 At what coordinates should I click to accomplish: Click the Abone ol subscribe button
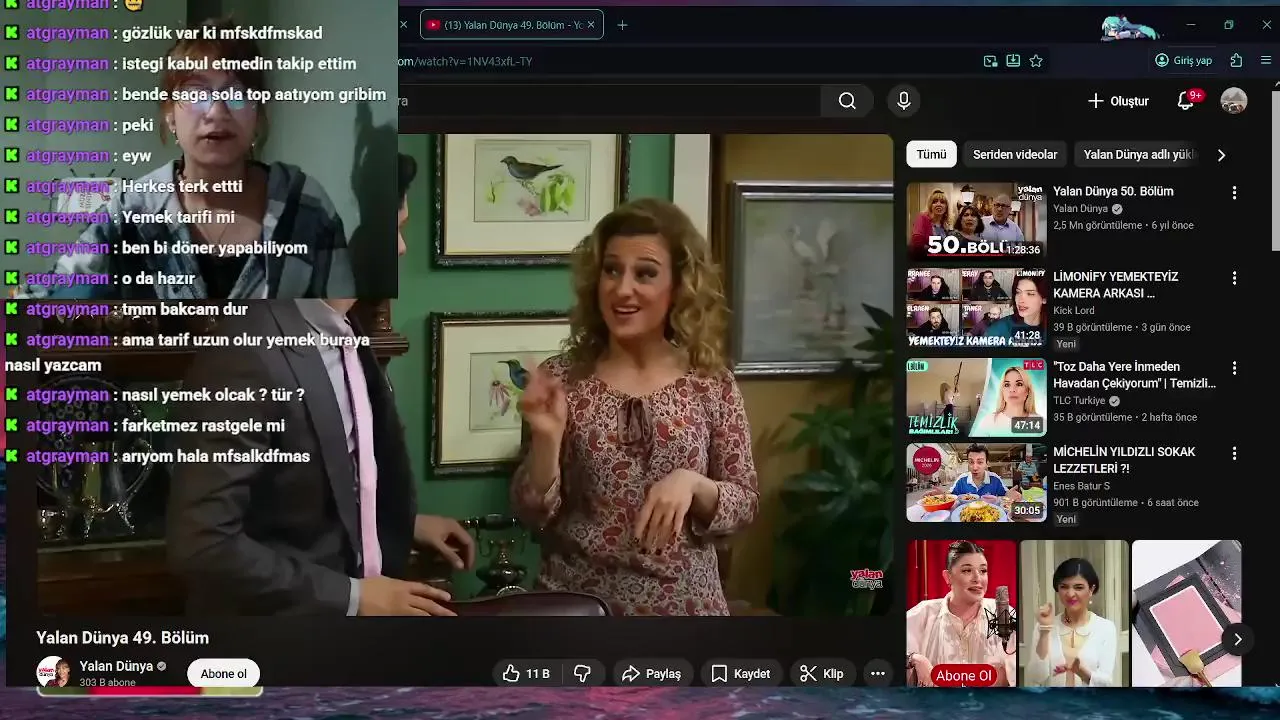tap(224, 674)
